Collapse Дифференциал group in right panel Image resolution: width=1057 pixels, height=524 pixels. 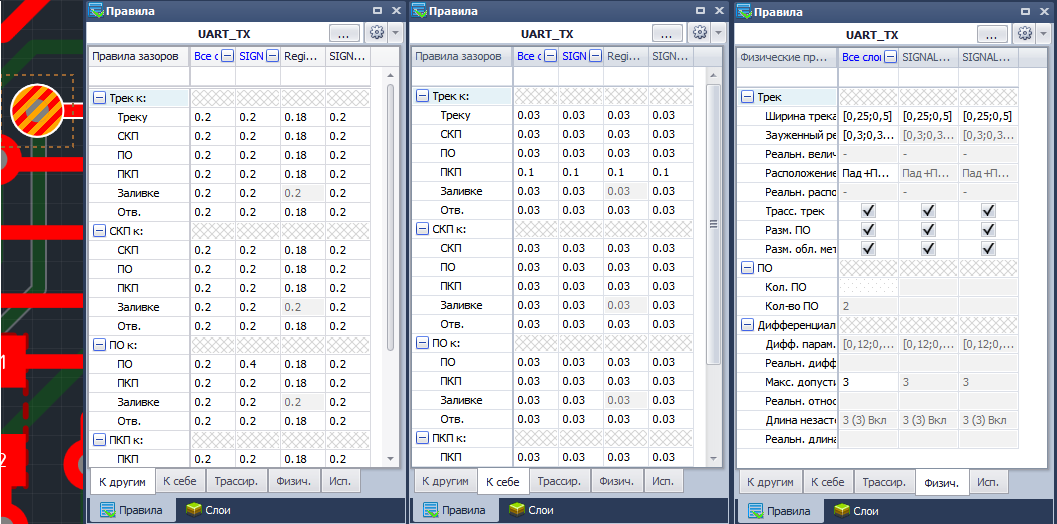748,325
